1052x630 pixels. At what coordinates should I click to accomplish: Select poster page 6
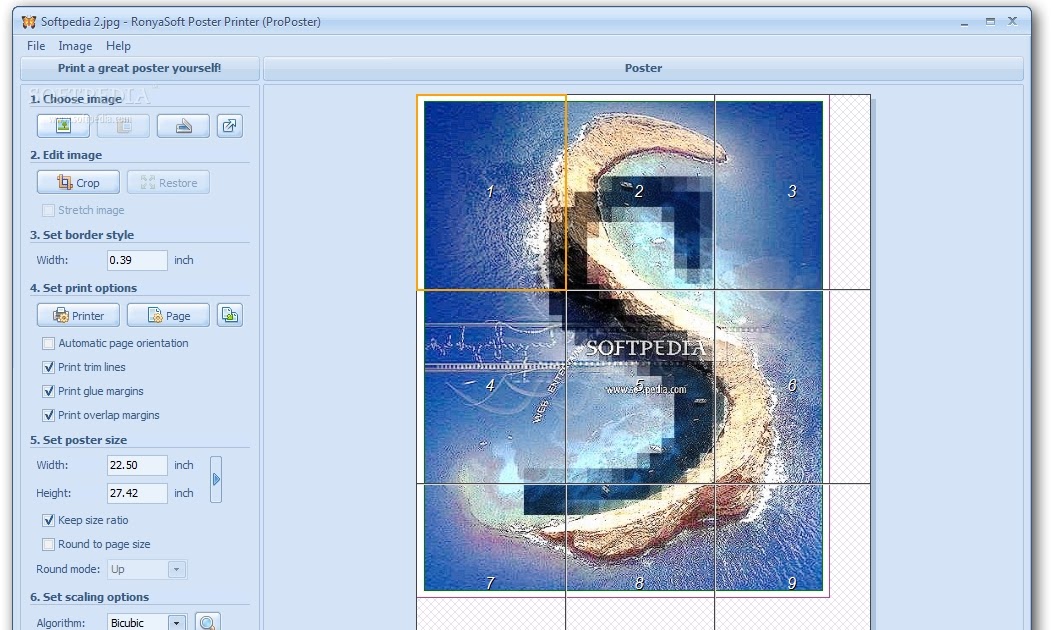pos(792,386)
